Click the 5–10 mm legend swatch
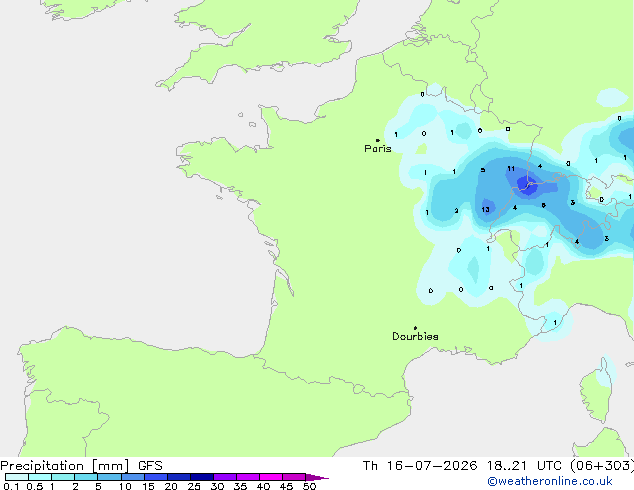634x490 pixels. pos(109,477)
